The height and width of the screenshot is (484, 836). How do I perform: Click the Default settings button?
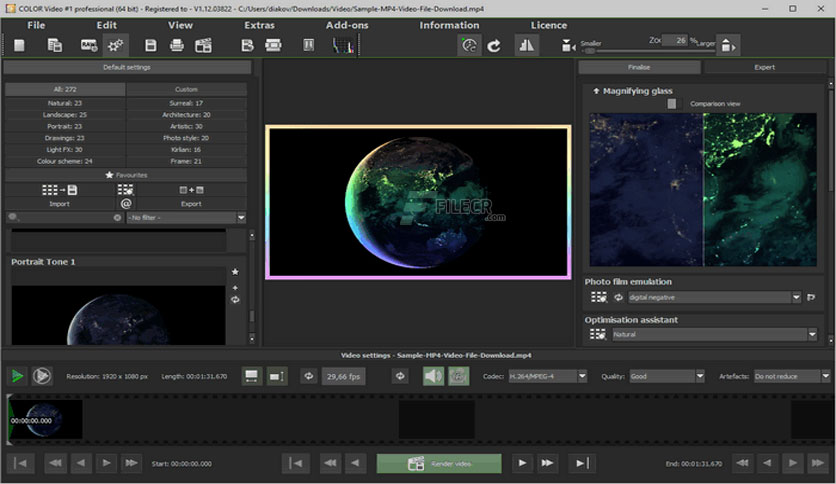pyautogui.click(x=127, y=67)
